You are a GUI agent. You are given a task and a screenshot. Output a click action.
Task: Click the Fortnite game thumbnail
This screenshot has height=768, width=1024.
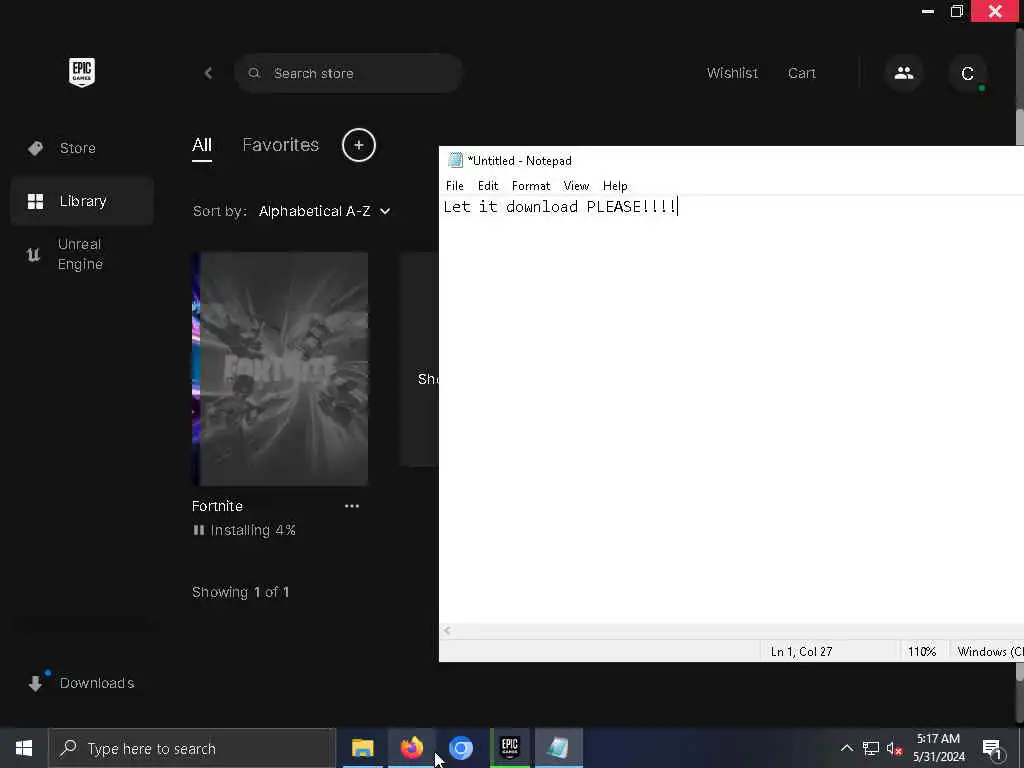[280, 368]
